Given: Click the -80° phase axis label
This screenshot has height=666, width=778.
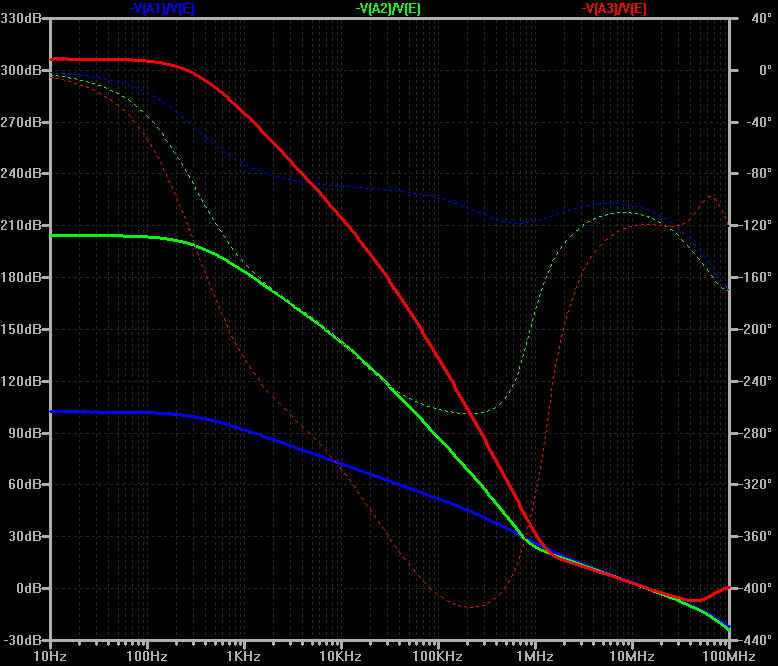Looking at the screenshot, I should pyautogui.click(x=759, y=174).
